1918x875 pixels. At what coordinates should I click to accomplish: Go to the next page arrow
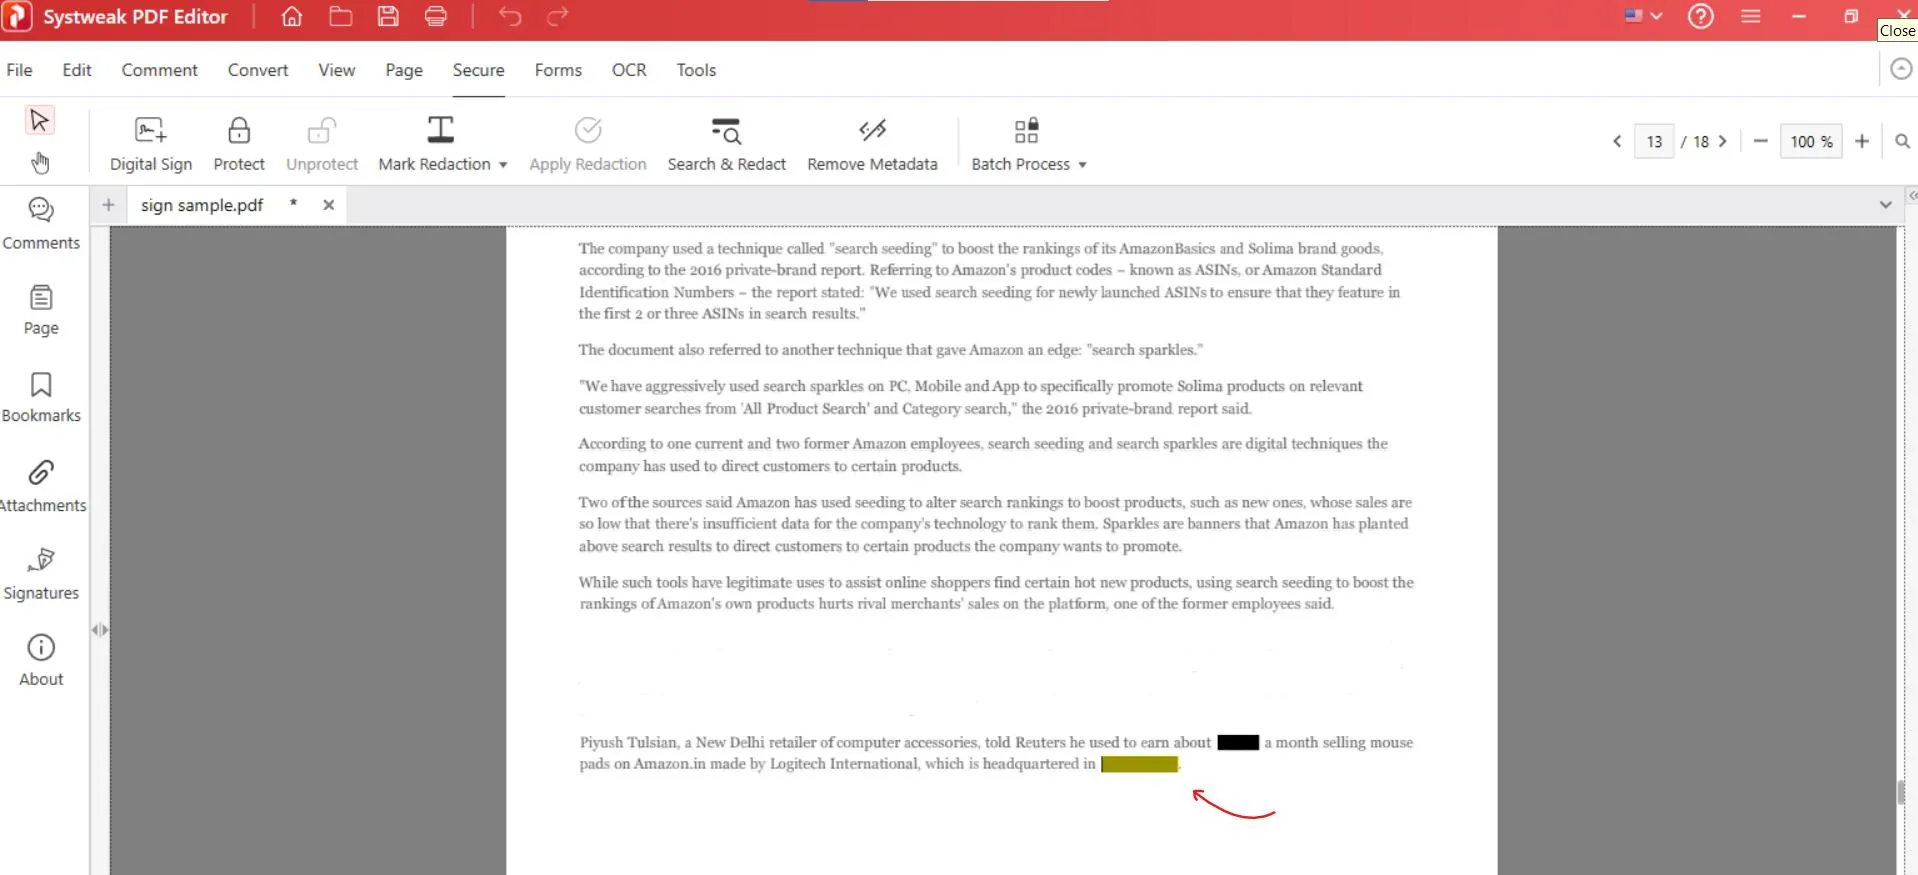(x=1722, y=142)
